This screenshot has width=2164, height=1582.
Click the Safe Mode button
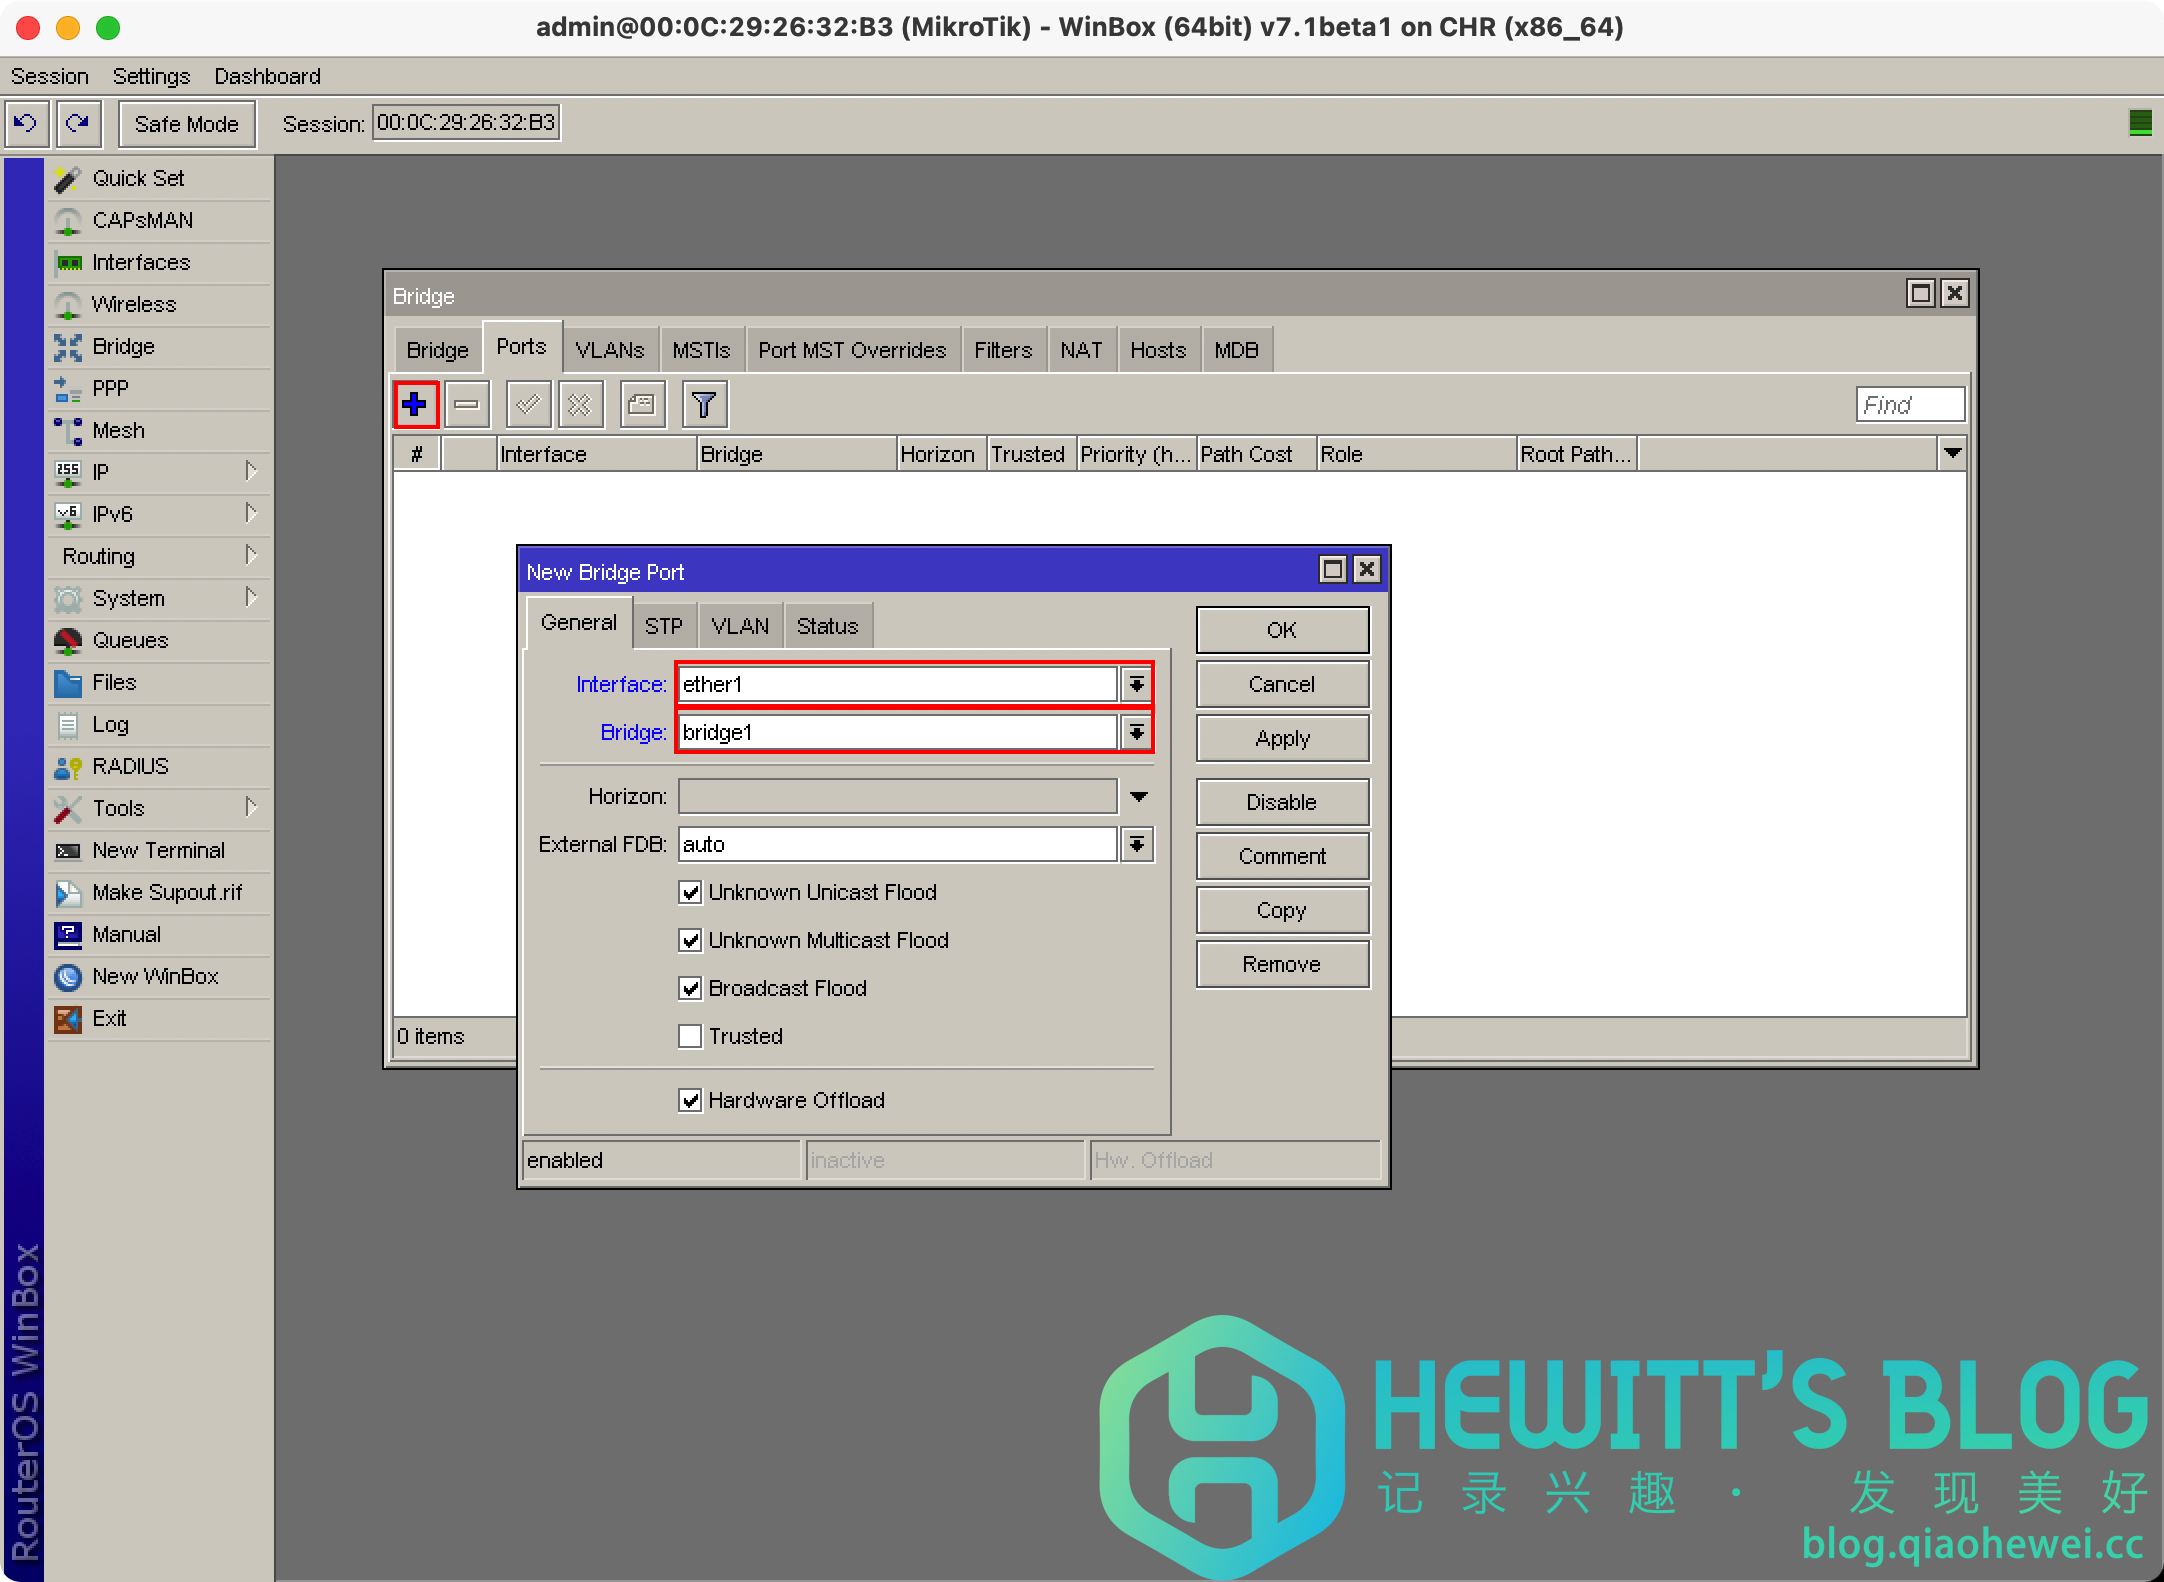tap(187, 124)
